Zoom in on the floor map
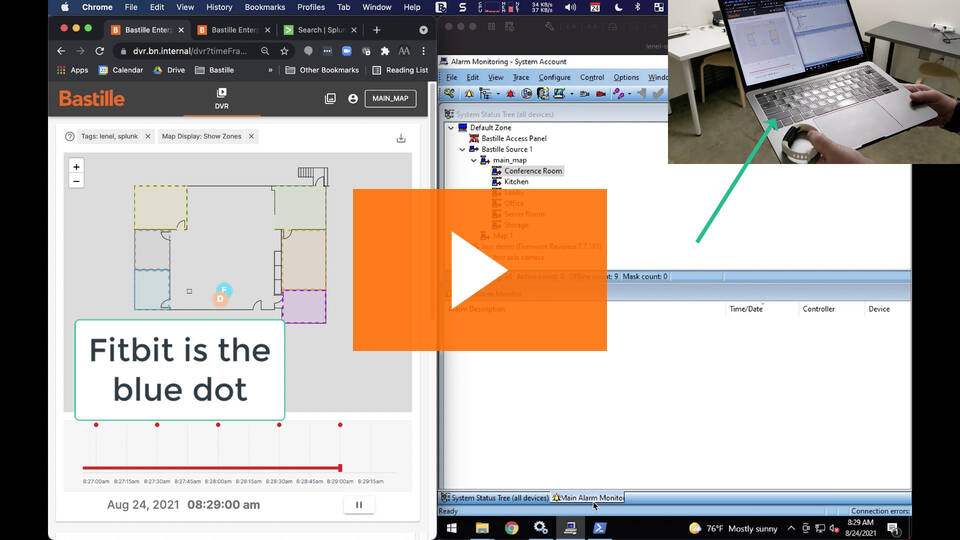Viewport: 960px width, 540px height. (x=76, y=167)
